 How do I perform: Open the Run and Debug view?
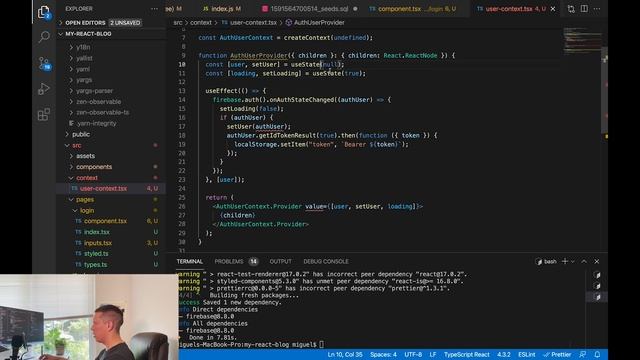coord(44,89)
